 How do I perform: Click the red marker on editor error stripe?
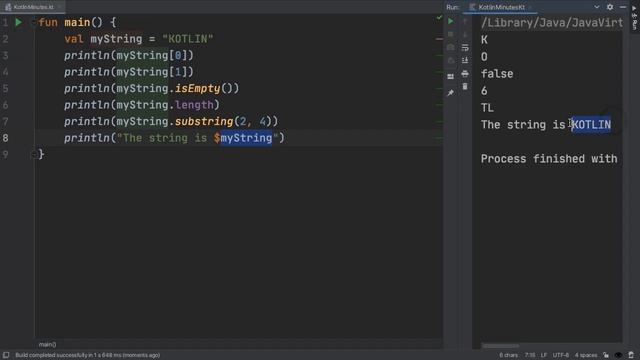tap(439, 39)
